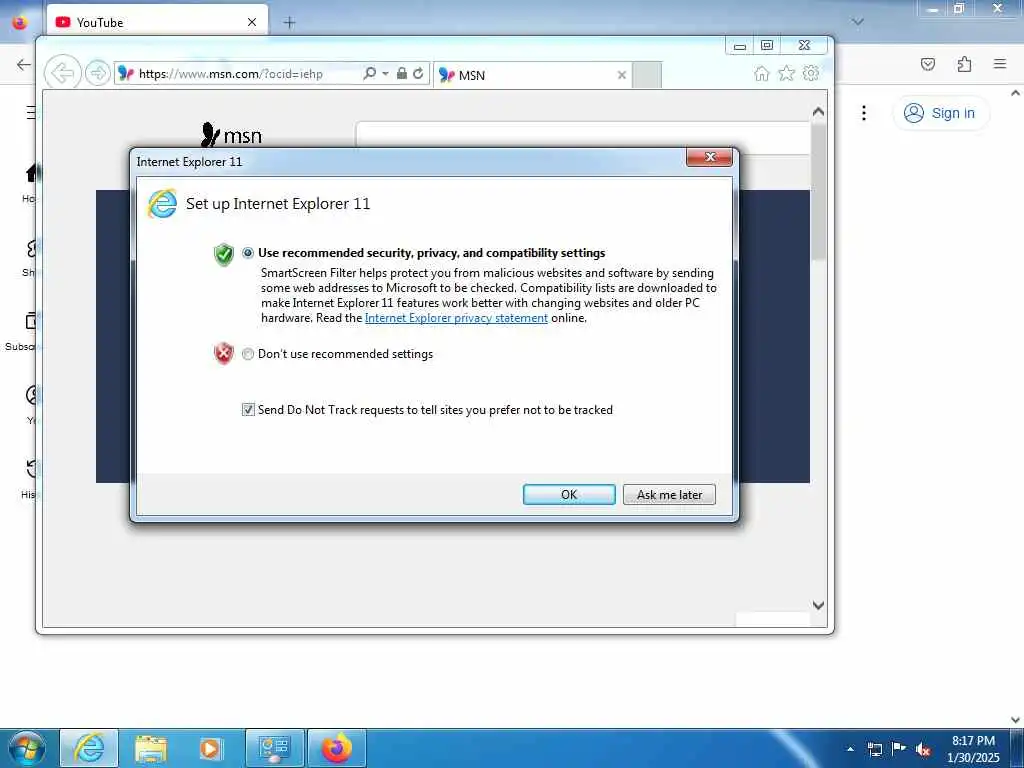
Task: Launch Windows Media Player from taskbar
Action: point(212,748)
